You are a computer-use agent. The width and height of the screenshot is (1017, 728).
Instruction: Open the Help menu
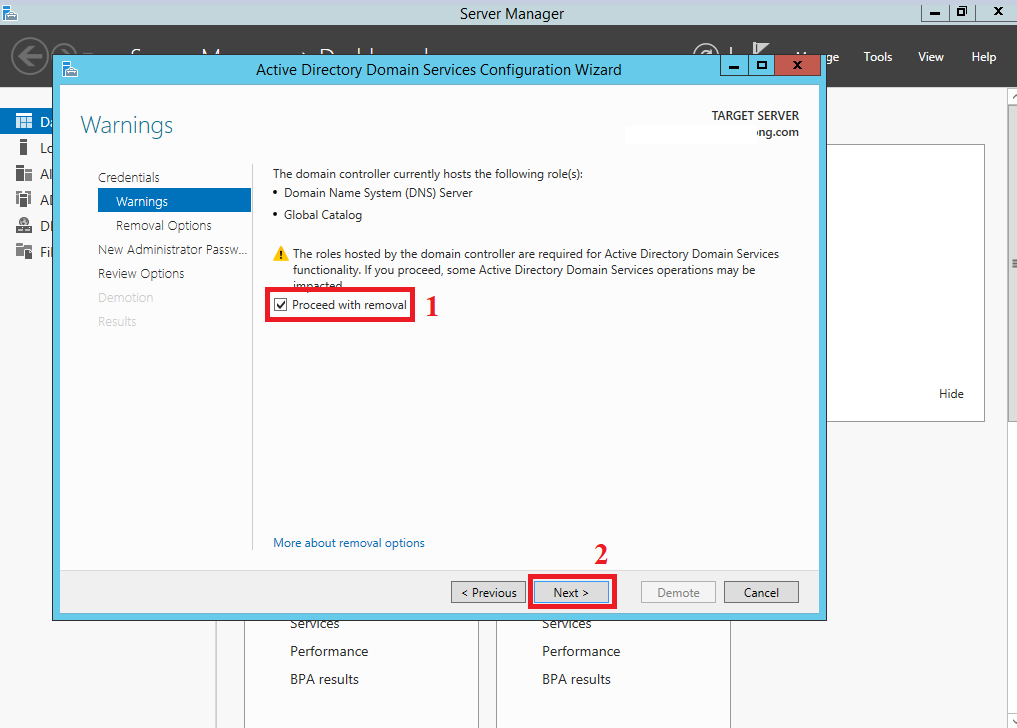point(983,57)
